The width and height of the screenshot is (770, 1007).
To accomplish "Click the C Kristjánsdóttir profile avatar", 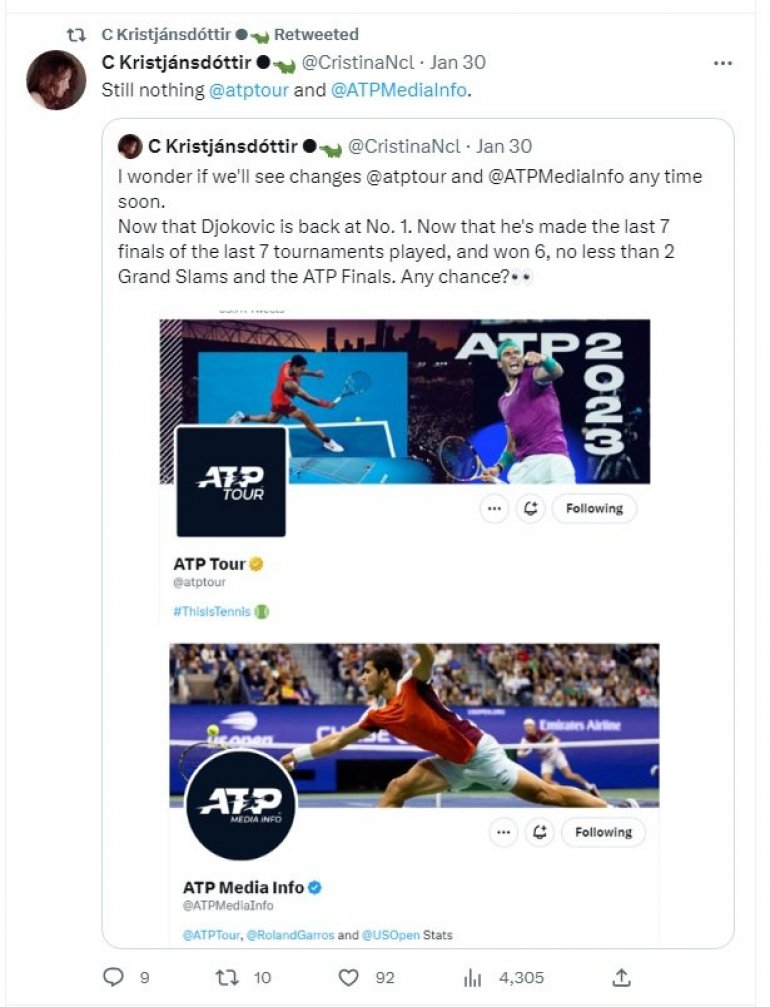I will coord(56,80).
